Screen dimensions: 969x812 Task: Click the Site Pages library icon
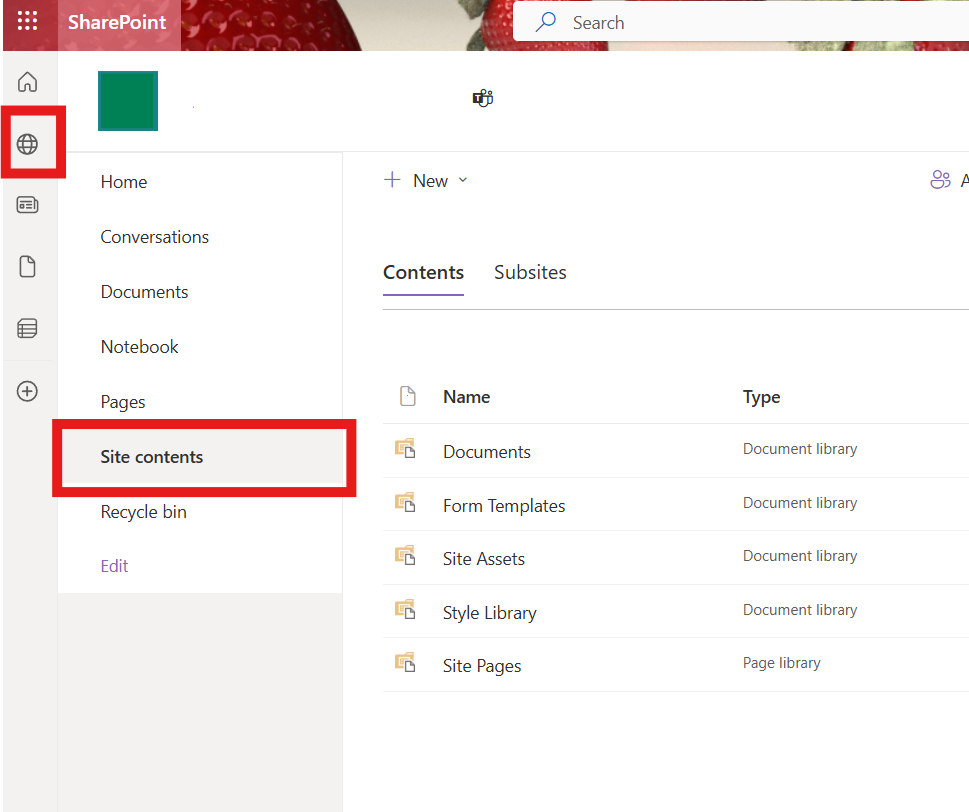coord(405,663)
